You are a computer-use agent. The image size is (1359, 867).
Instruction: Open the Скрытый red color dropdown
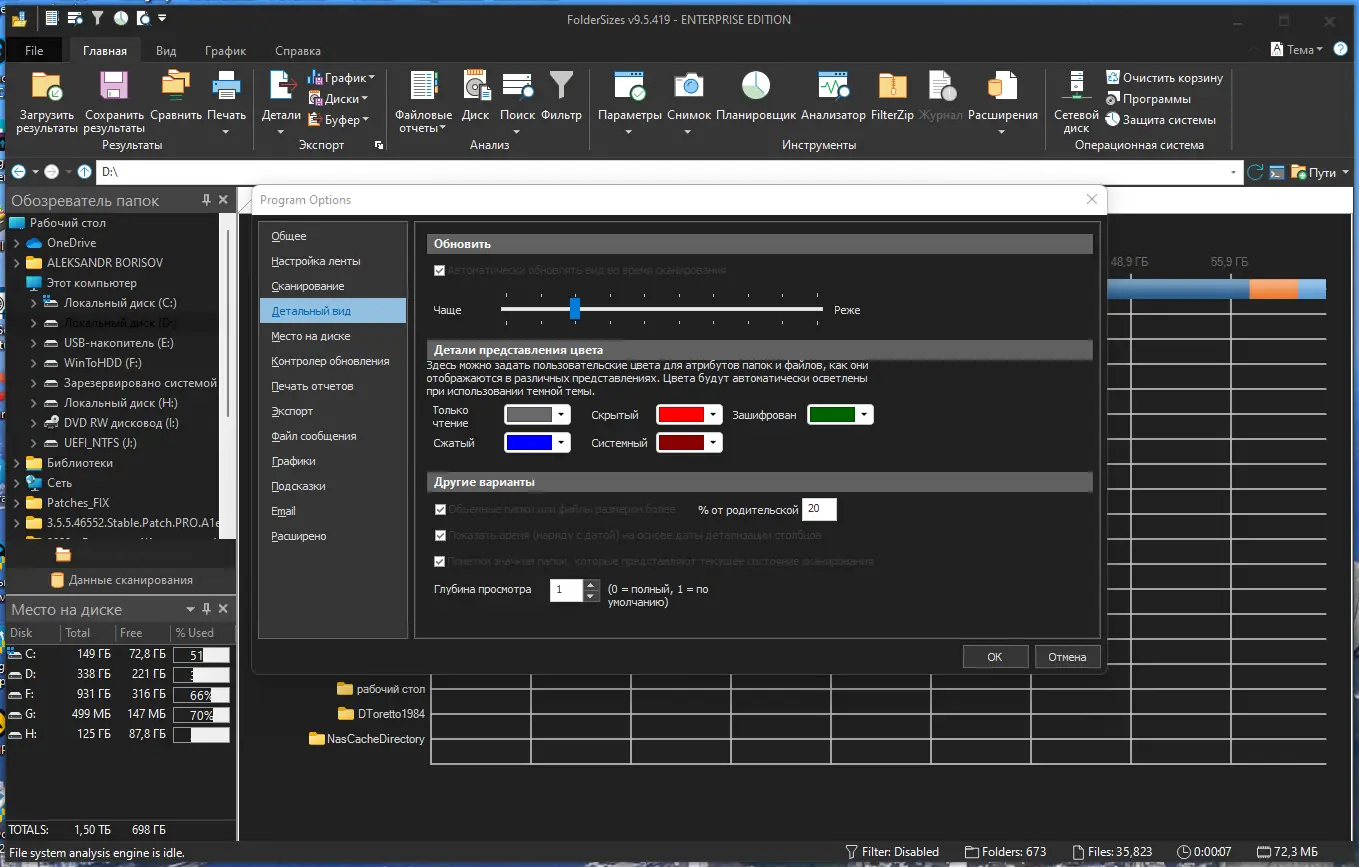click(713, 415)
